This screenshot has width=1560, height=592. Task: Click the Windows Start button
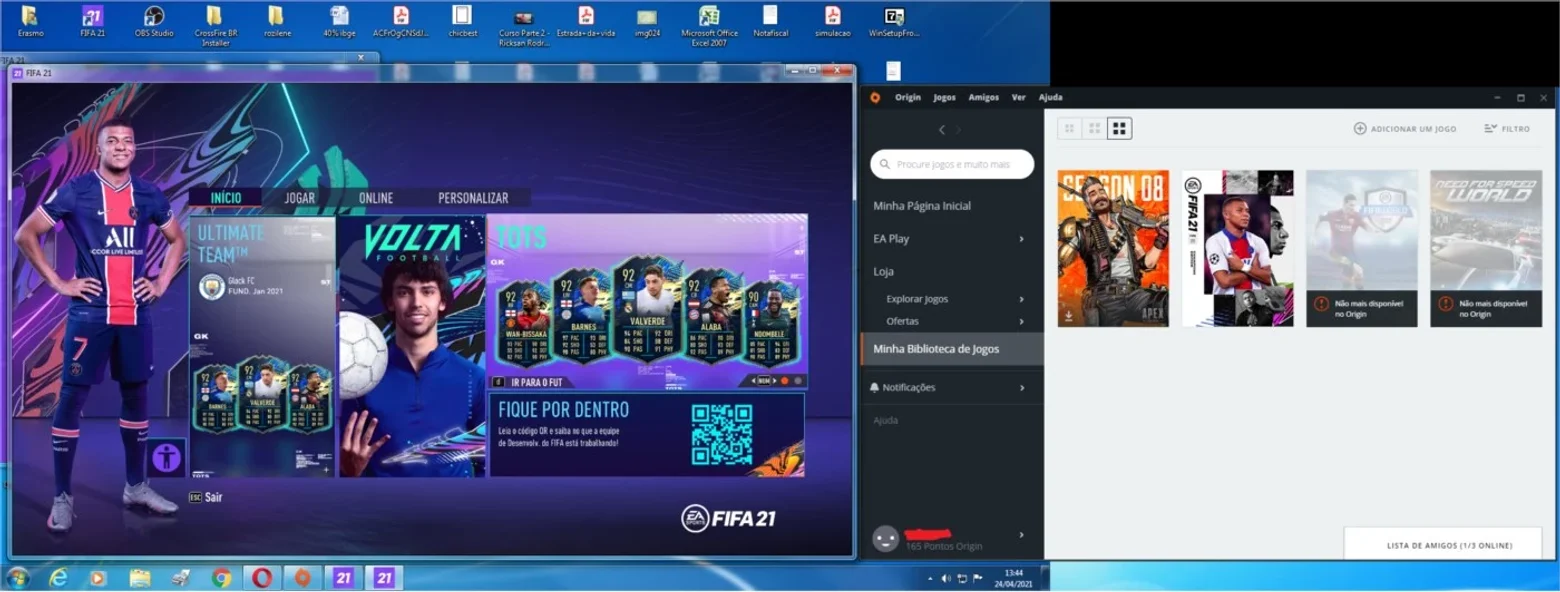tap(18, 577)
